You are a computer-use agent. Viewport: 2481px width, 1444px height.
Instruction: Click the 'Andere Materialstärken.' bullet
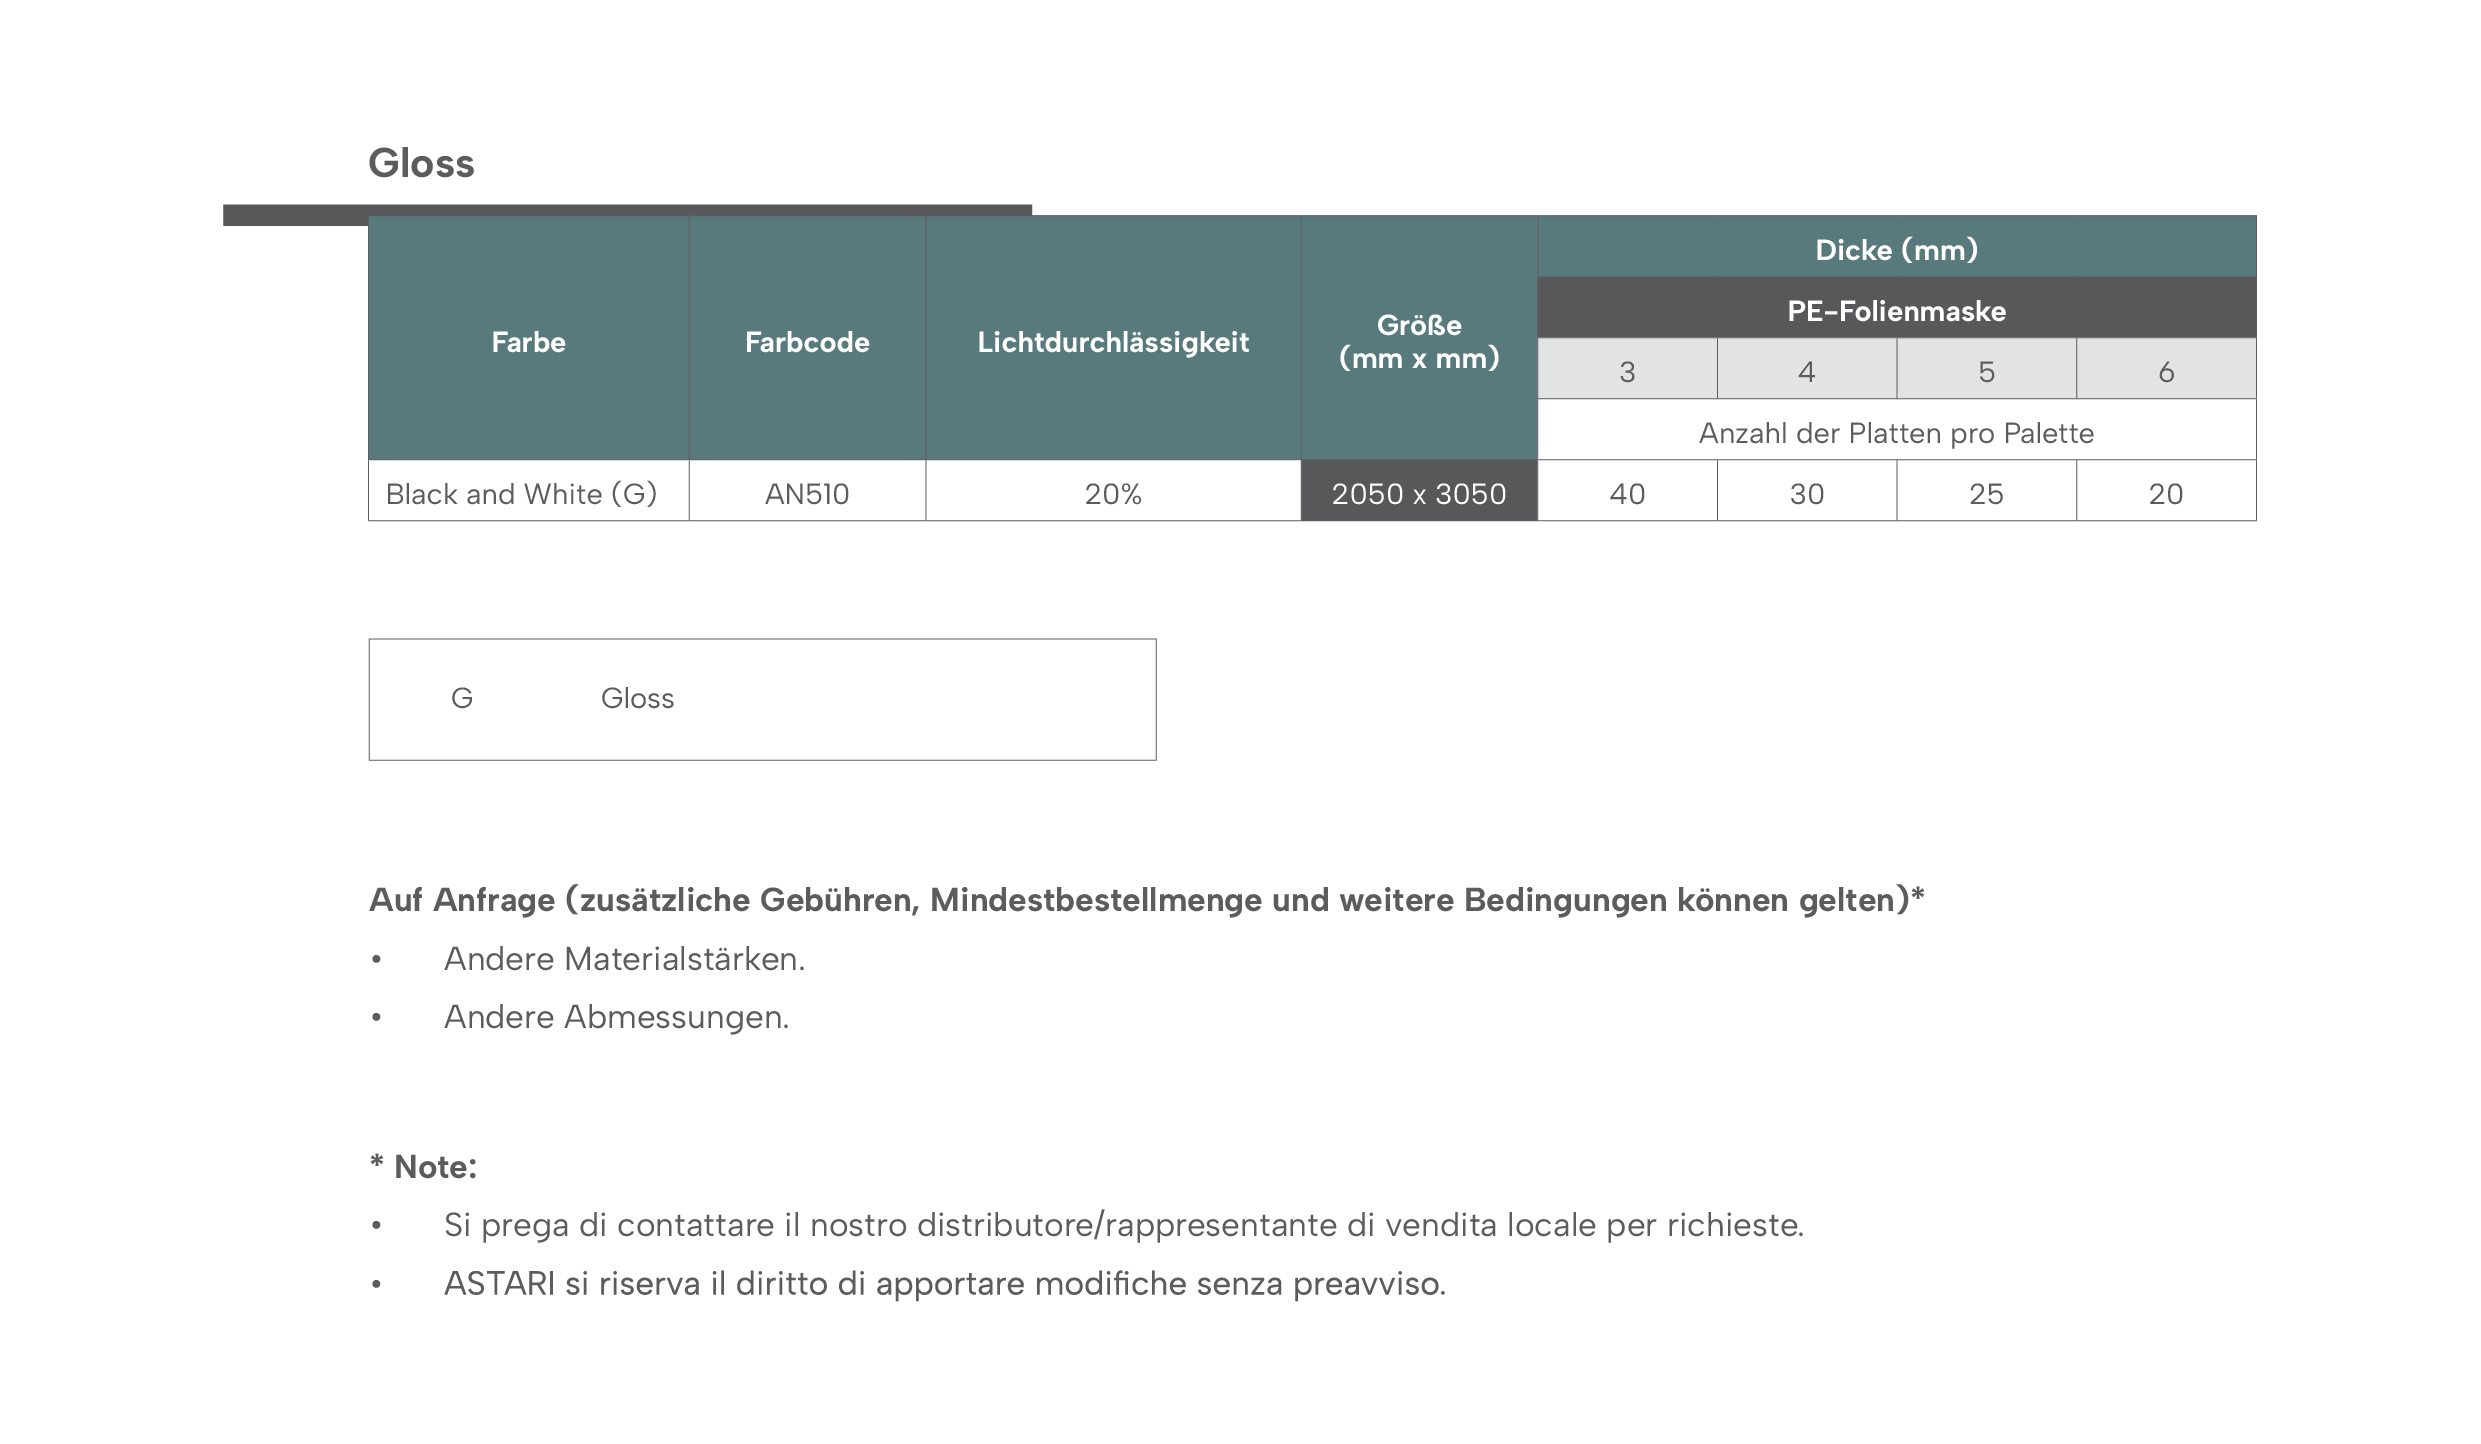624,959
